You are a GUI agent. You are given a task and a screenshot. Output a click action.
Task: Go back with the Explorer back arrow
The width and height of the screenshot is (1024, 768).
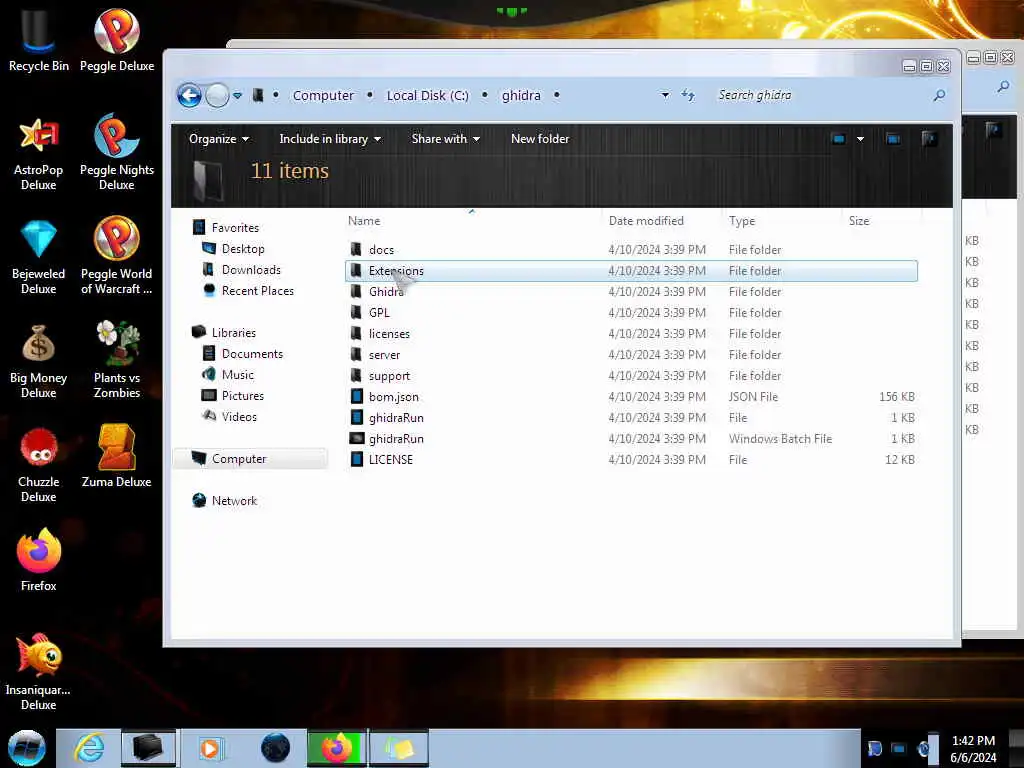click(189, 95)
